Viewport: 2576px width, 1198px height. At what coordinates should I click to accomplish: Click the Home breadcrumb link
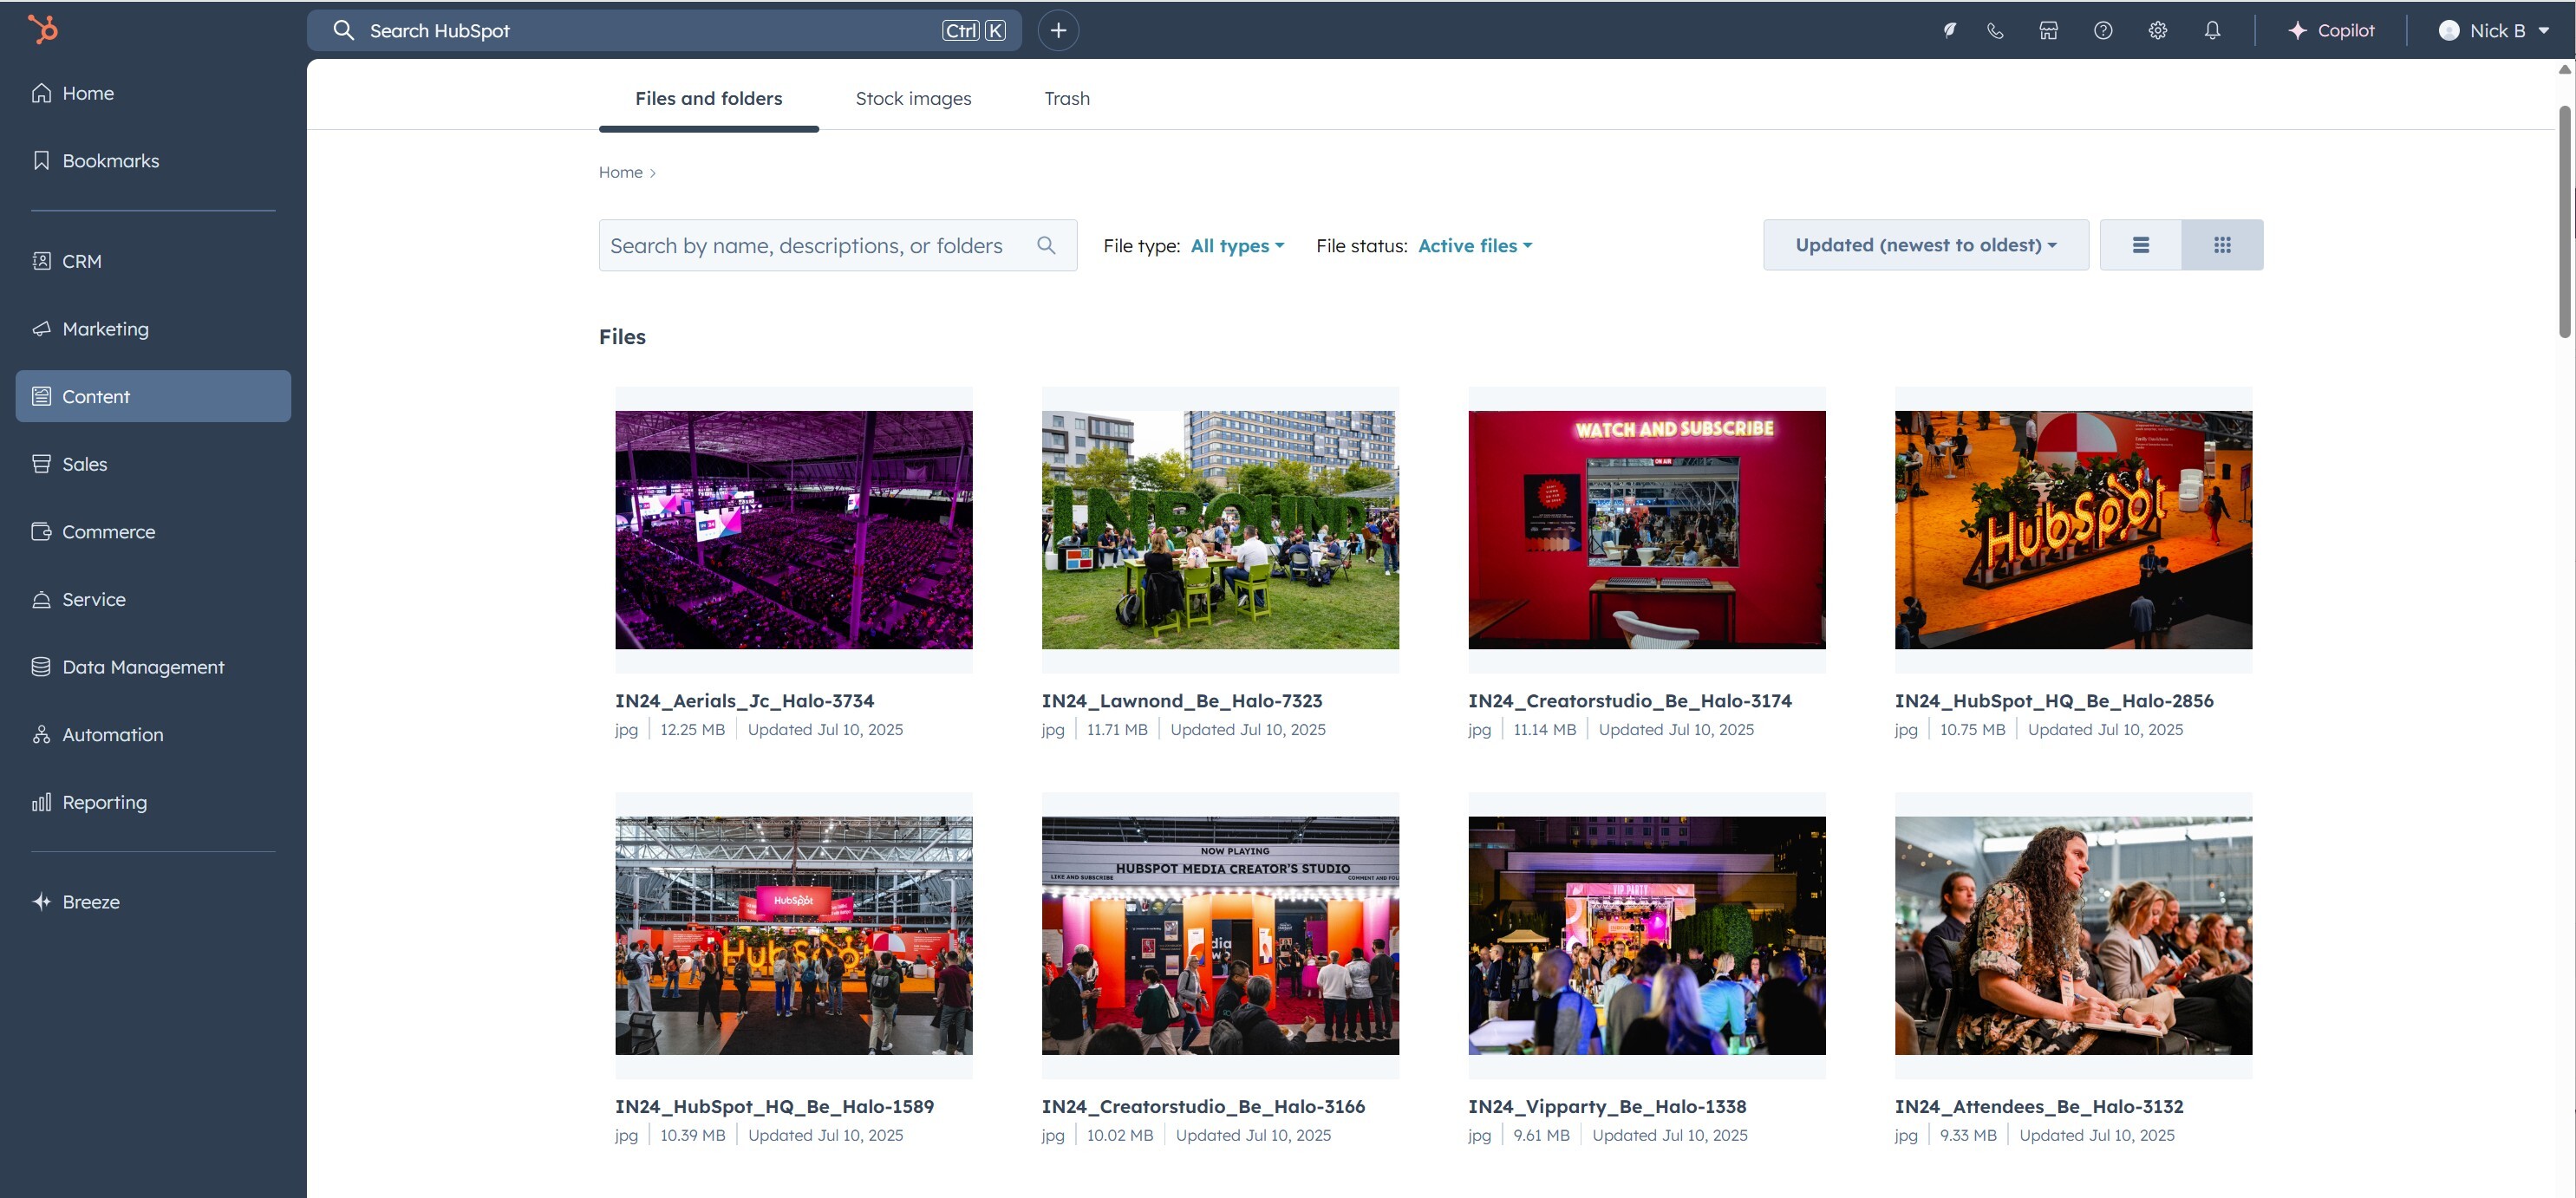pyautogui.click(x=620, y=172)
